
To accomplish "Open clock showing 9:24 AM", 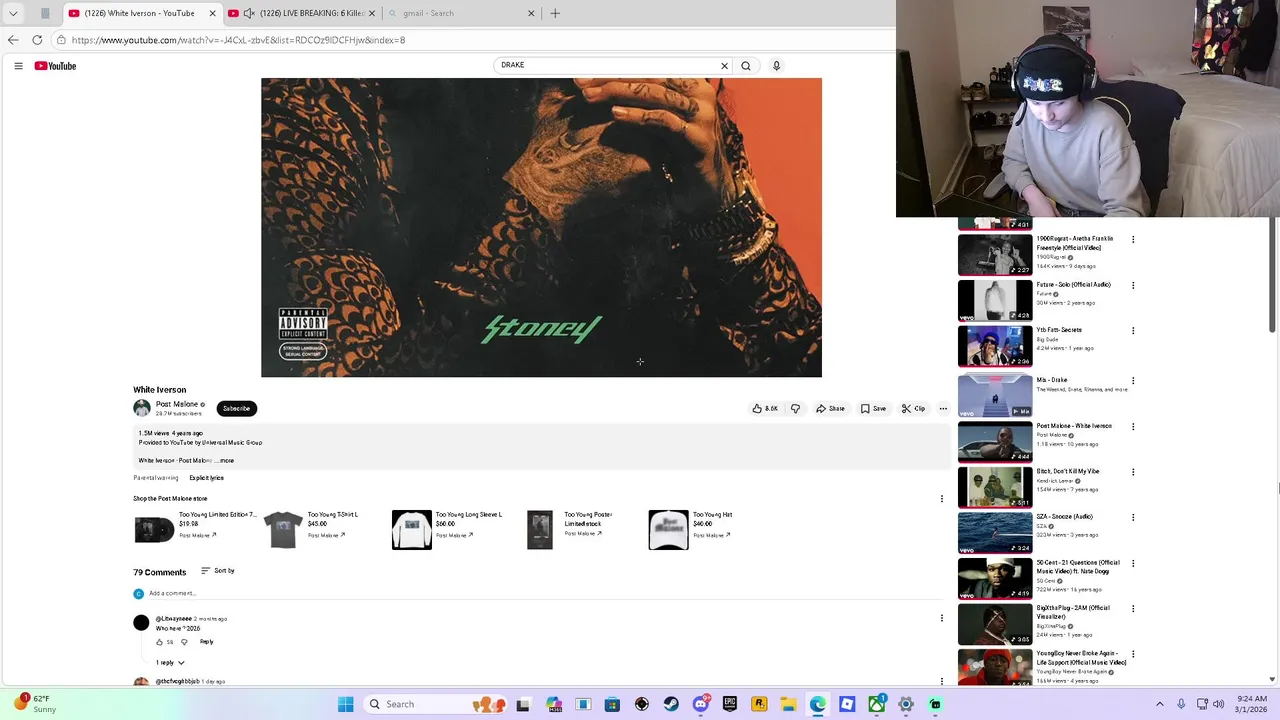I will 1252,704.
